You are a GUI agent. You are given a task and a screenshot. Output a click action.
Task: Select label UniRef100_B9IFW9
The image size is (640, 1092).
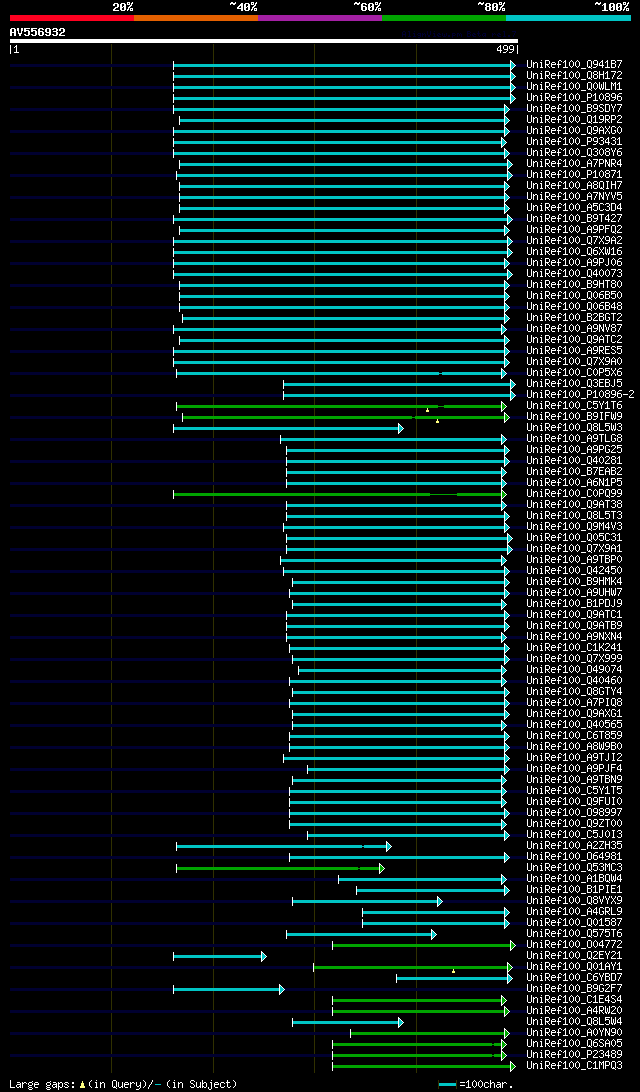point(575,416)
